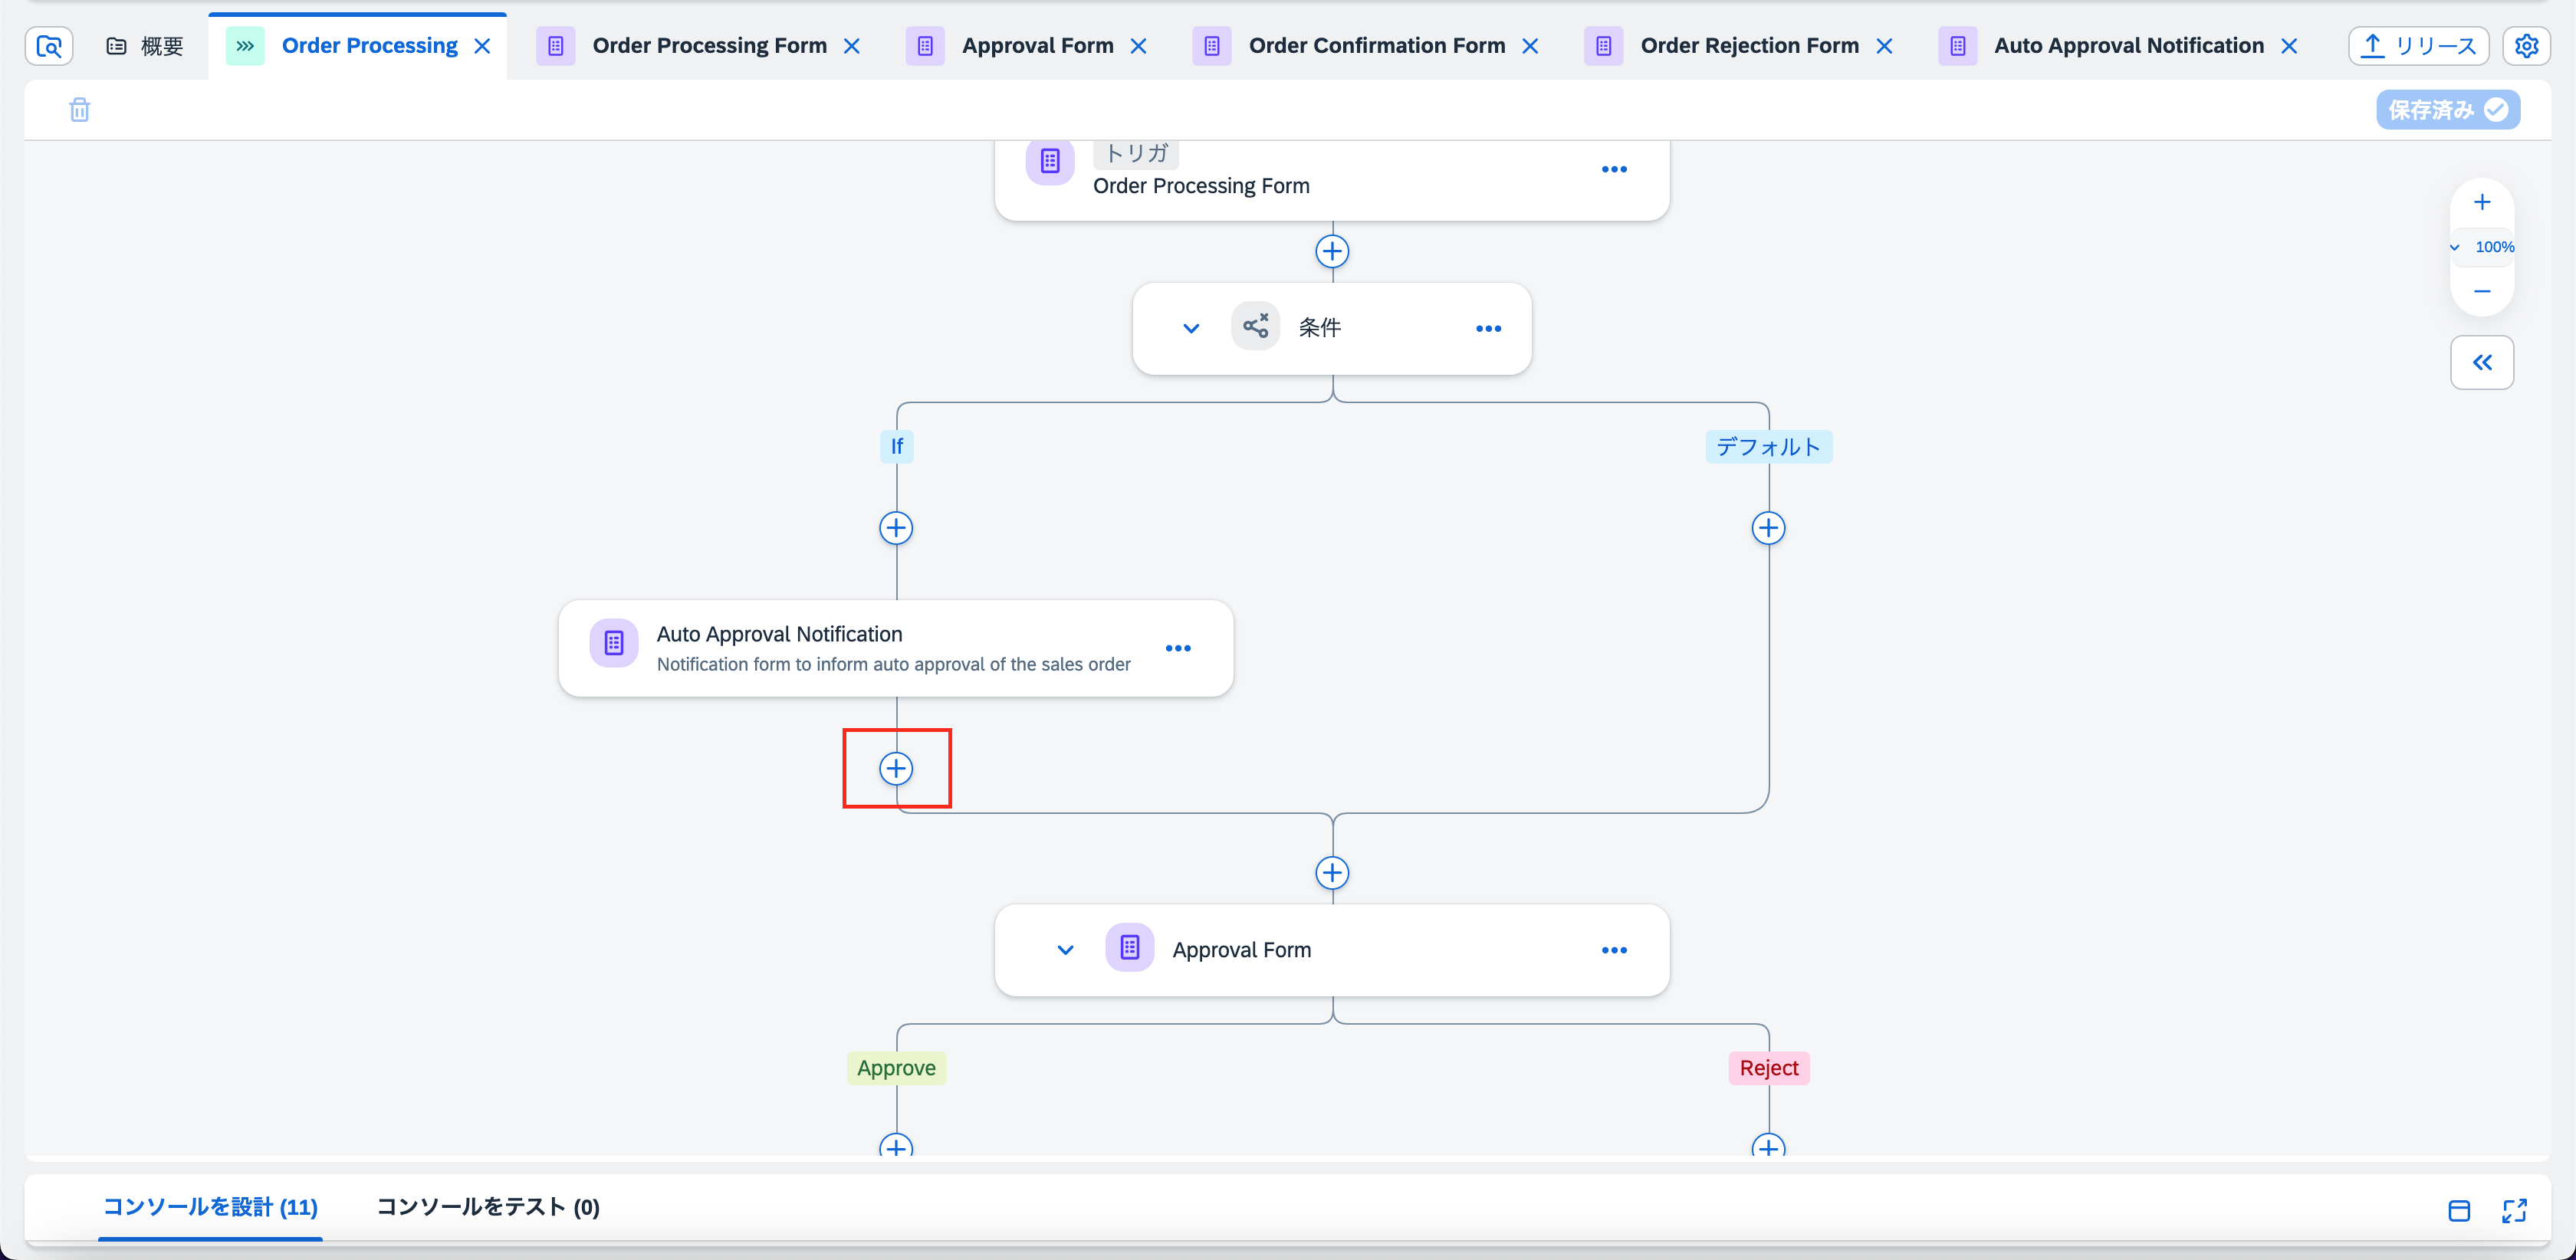This screenshot has width=2576, height=1260.
Task: Add step under the デフォルト branch
Action: [x=1768, y=528]
